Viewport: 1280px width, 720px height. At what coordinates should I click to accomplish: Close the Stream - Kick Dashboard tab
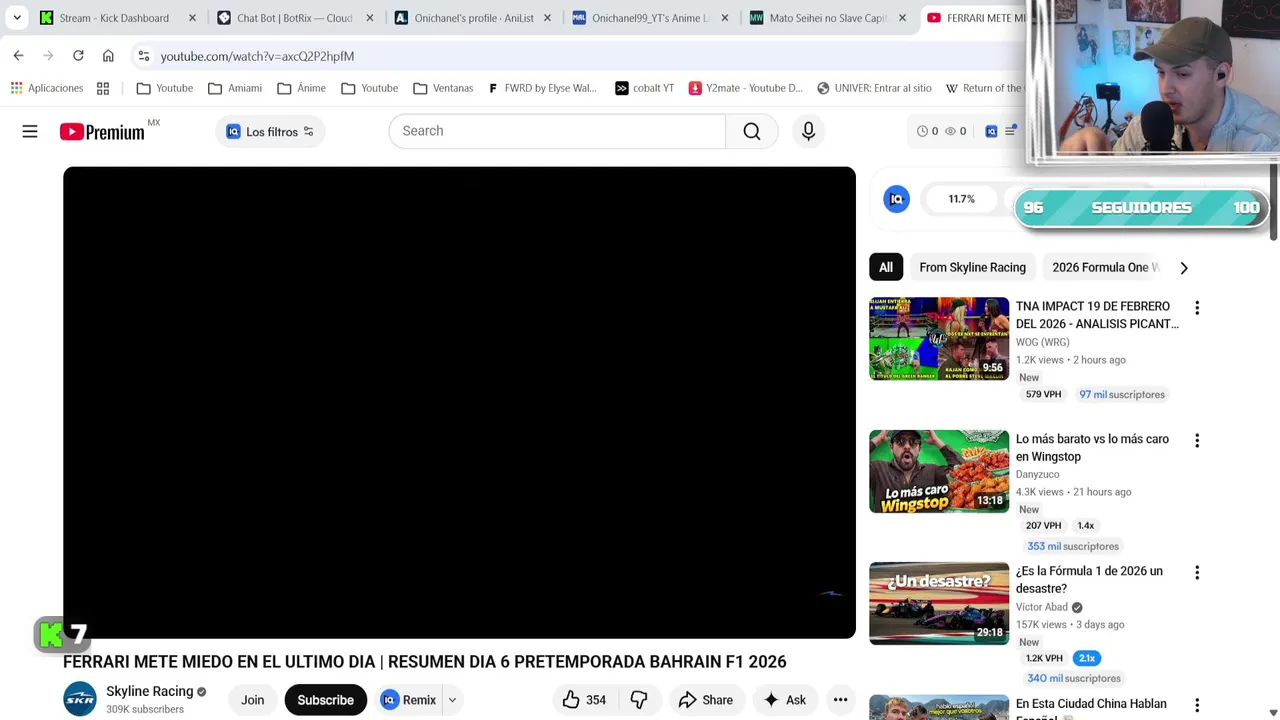192,18
